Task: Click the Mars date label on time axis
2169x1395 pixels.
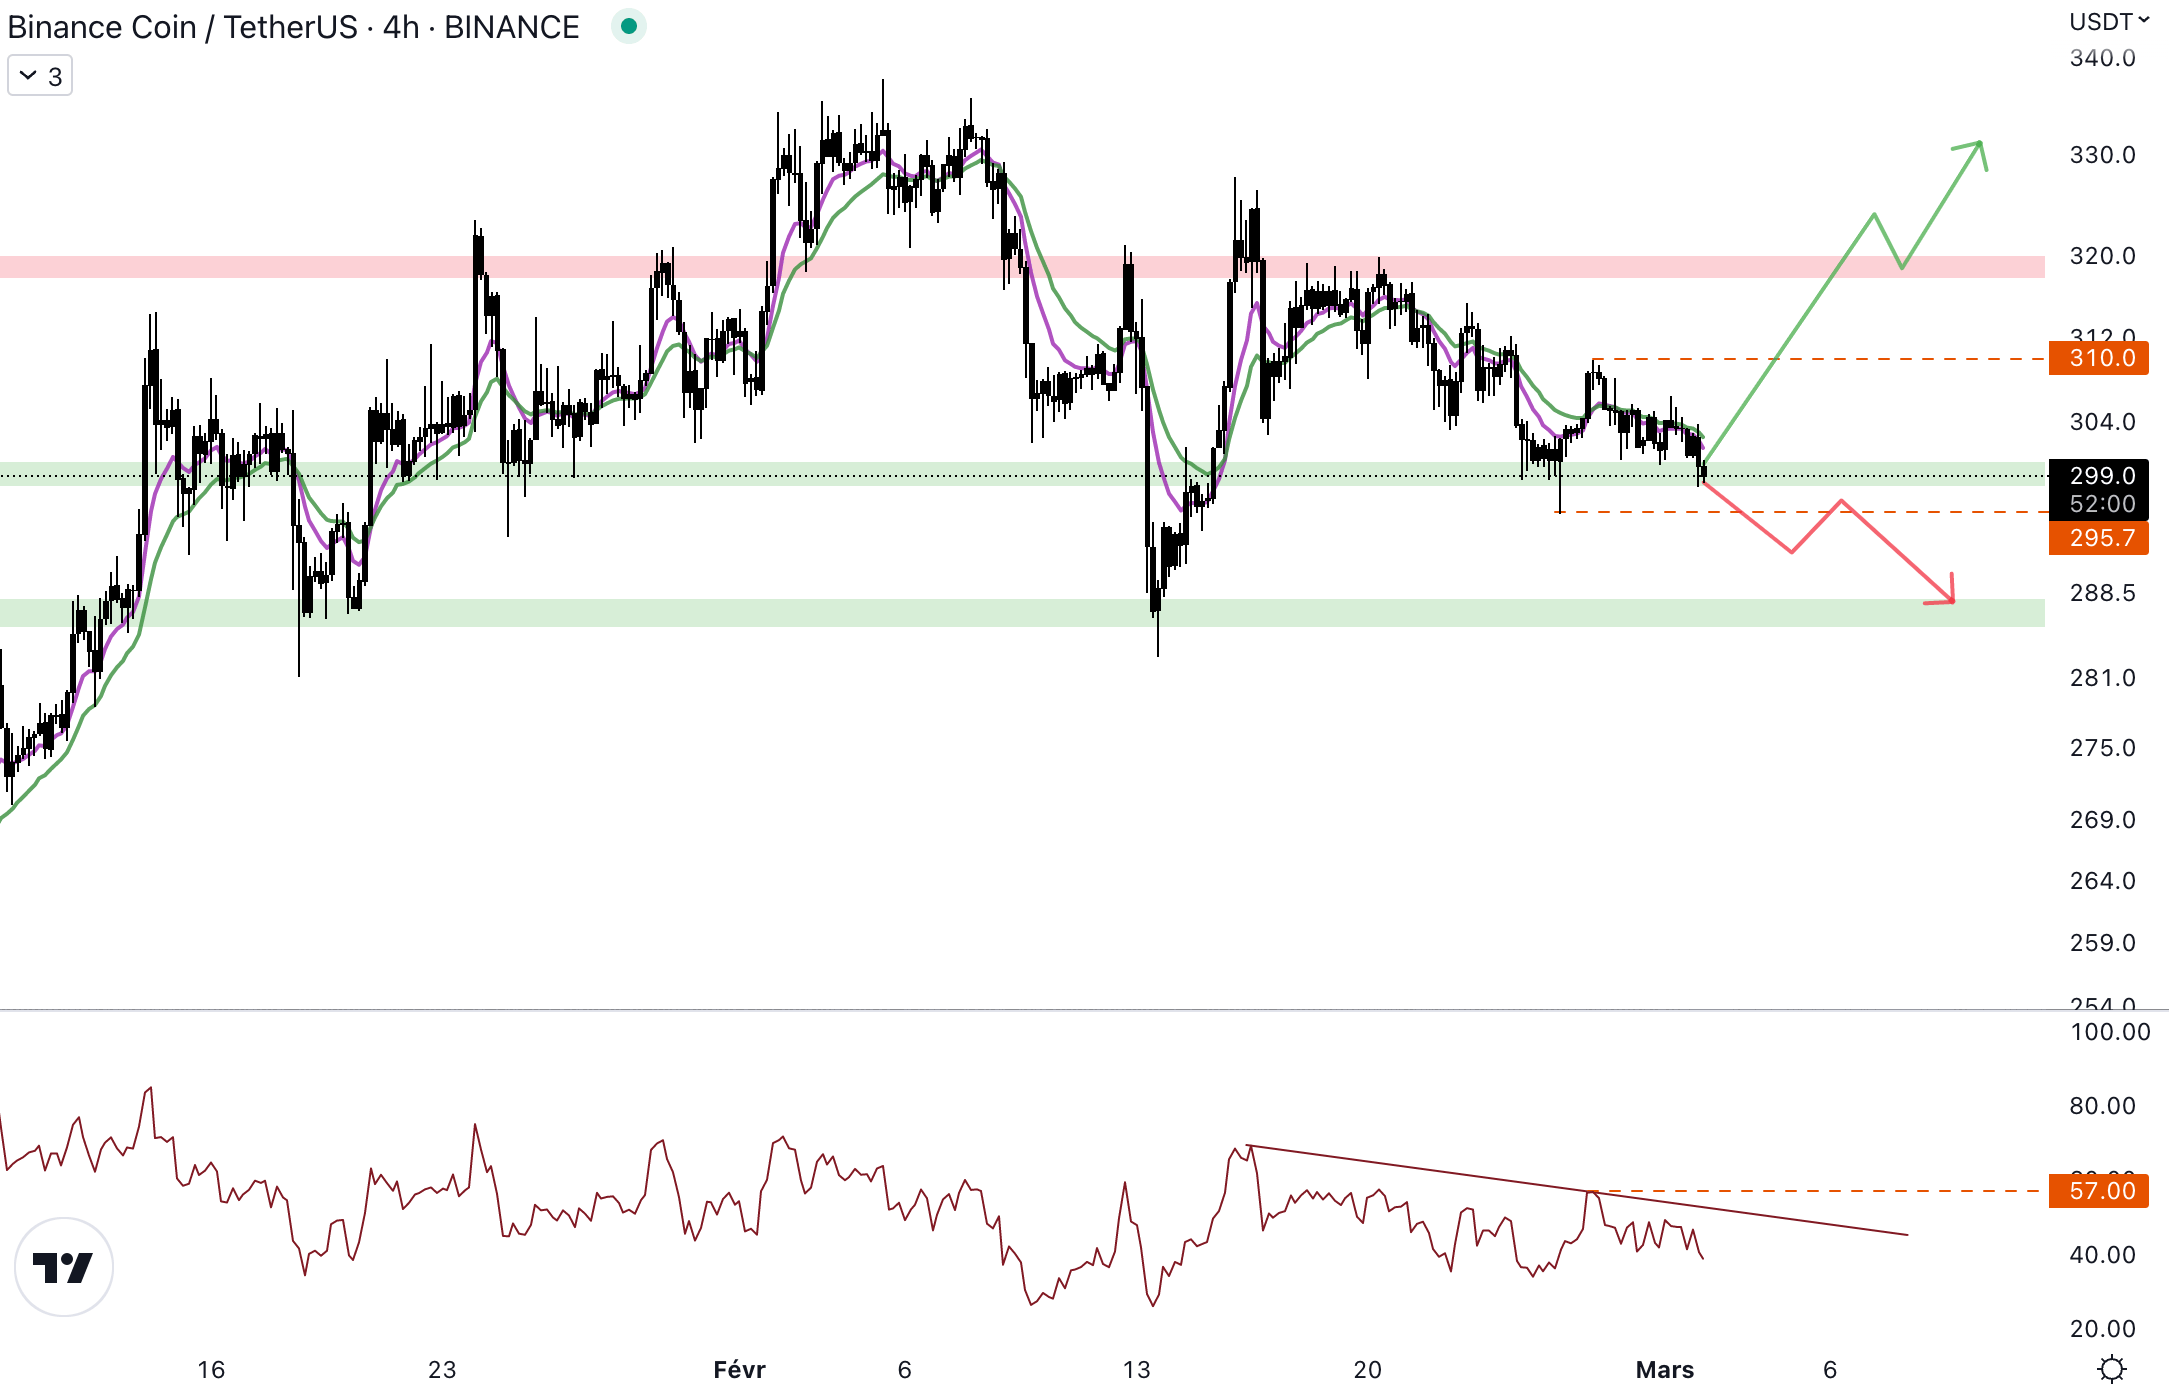Action: pos(1664,1369)
